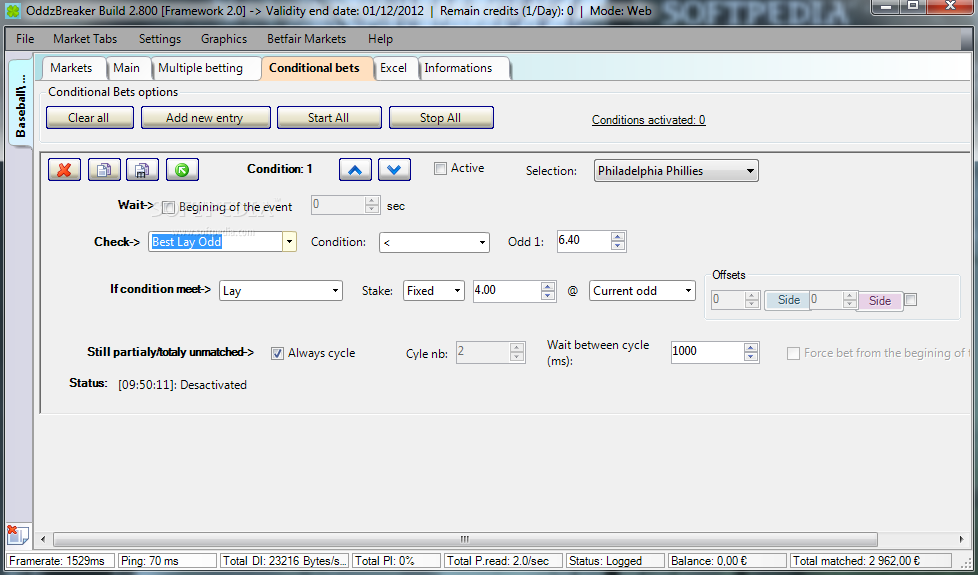Click the stake amount 4.00 field
Viewport: 978px width, 575px height.
pos(506,291)
